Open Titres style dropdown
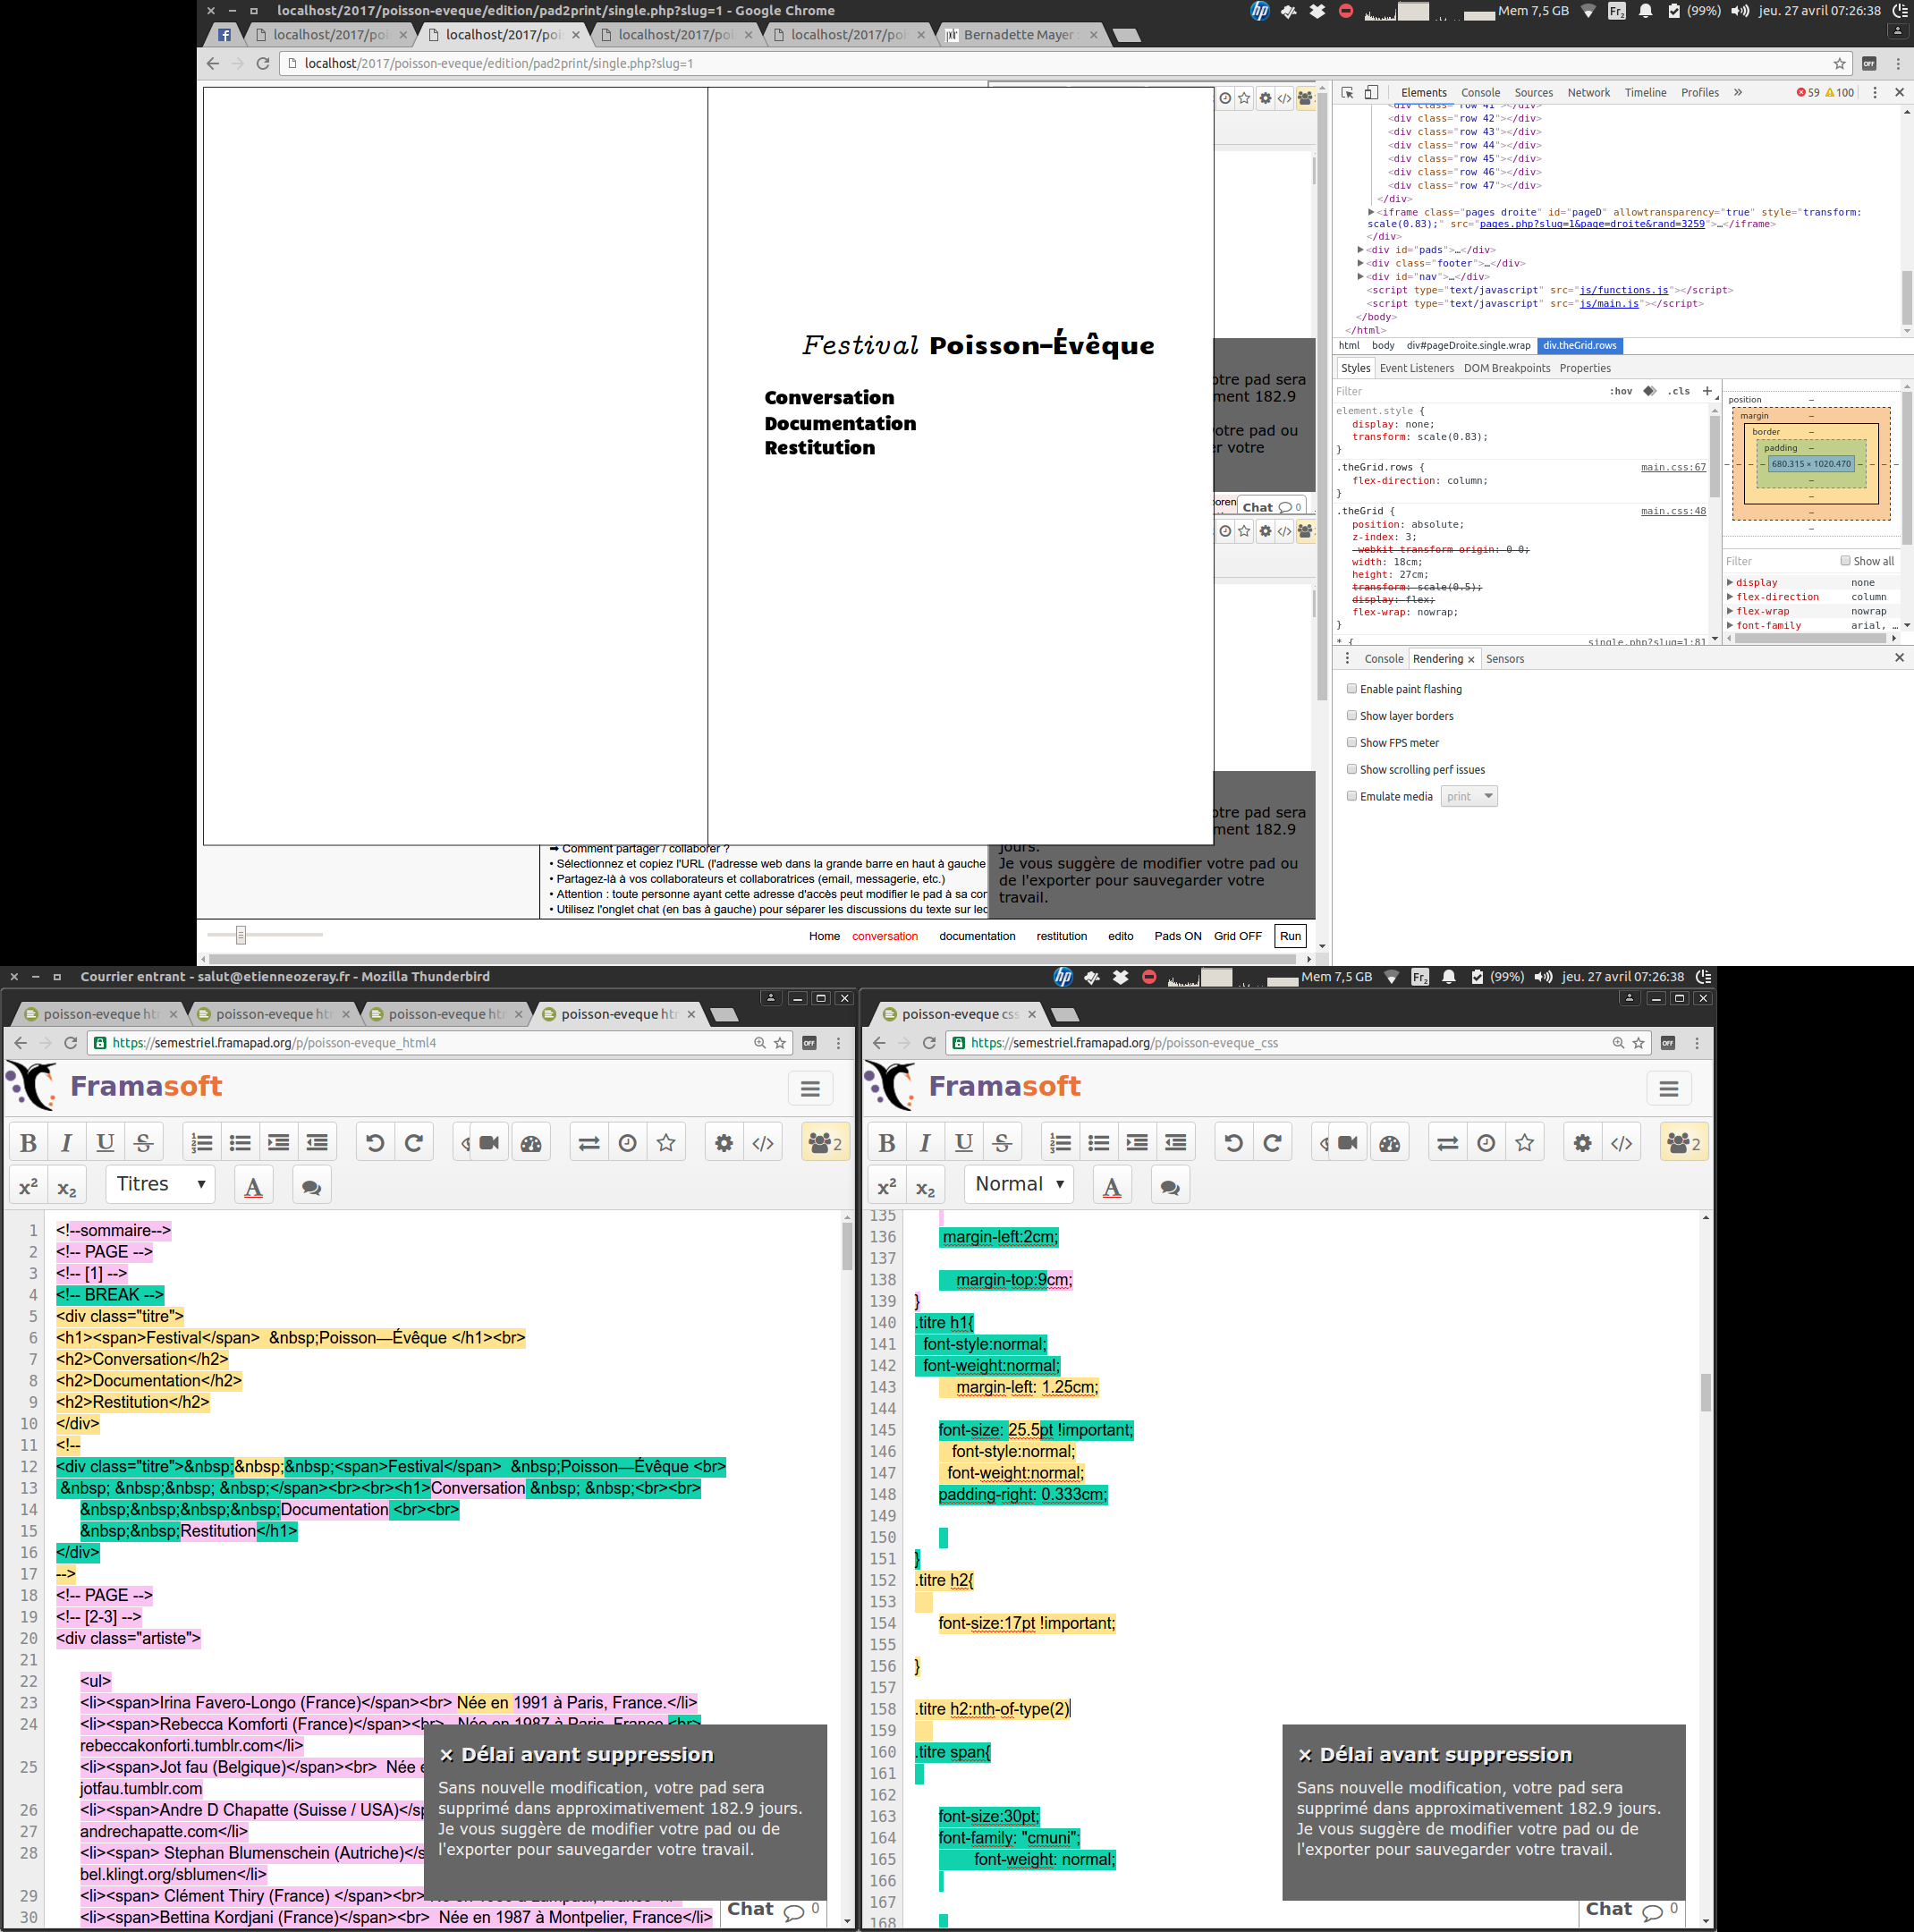The image size is (1914, 1932). coord(160,1184)
